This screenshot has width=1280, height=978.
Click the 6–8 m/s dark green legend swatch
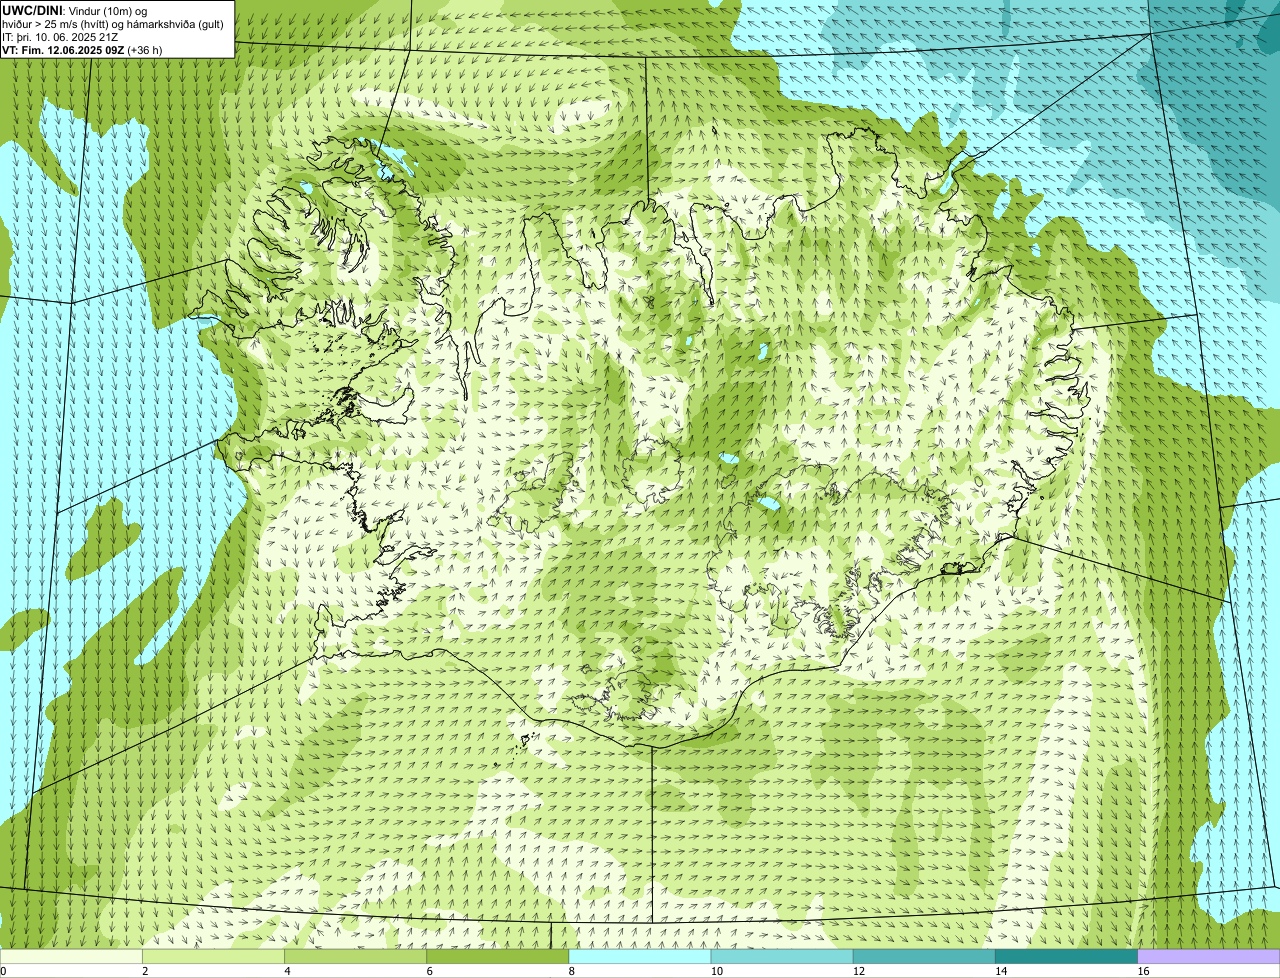[x=498, y=956]
